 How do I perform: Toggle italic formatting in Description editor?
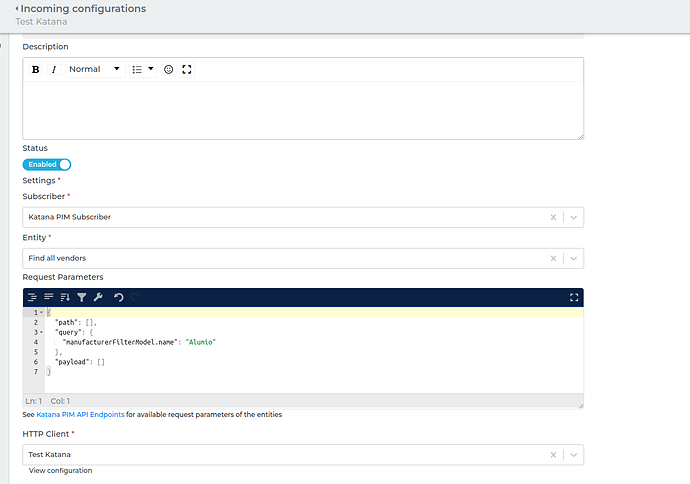tap(54, 70)
